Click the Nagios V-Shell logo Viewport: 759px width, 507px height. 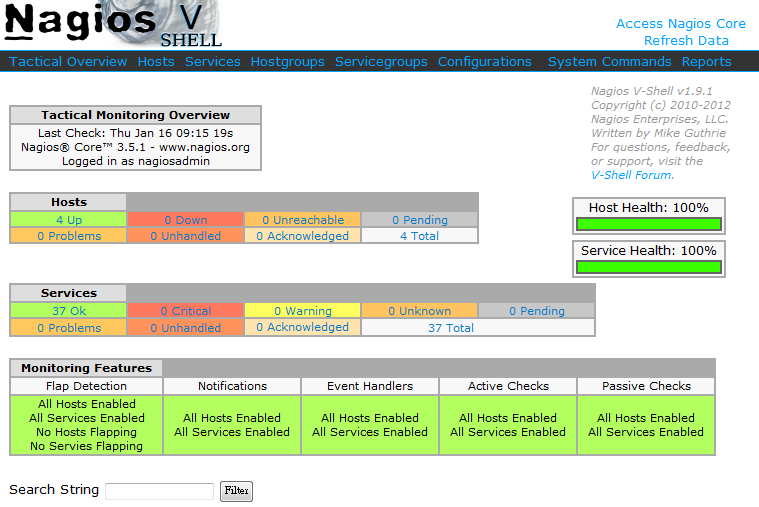[113, 24]
